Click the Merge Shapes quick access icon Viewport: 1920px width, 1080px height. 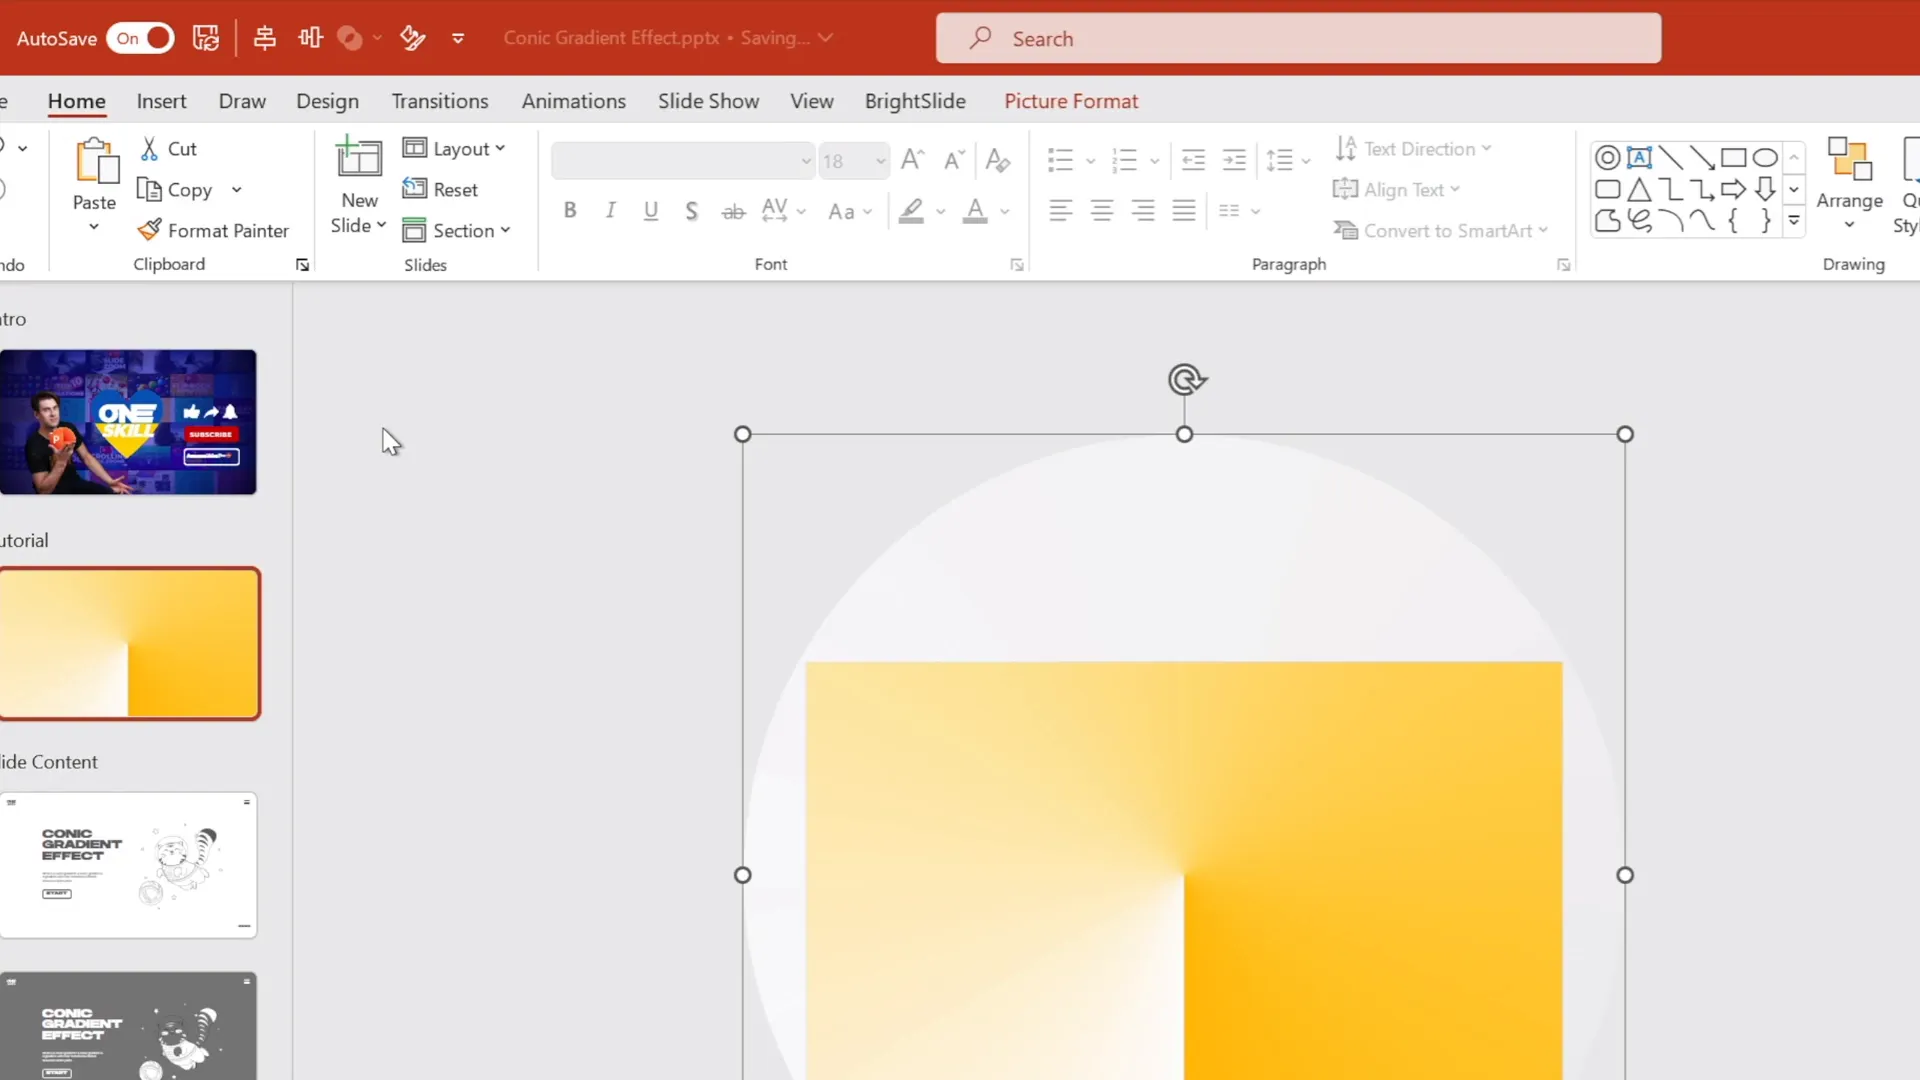coord(349,38)
